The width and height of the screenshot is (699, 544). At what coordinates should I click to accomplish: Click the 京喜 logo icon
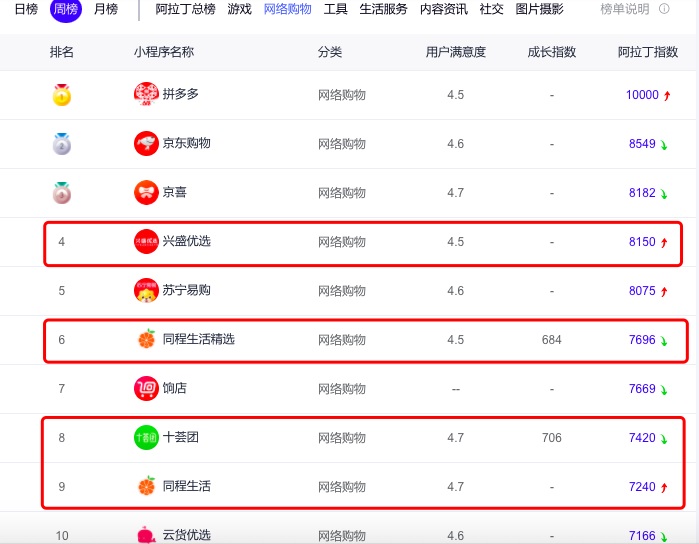146,192
